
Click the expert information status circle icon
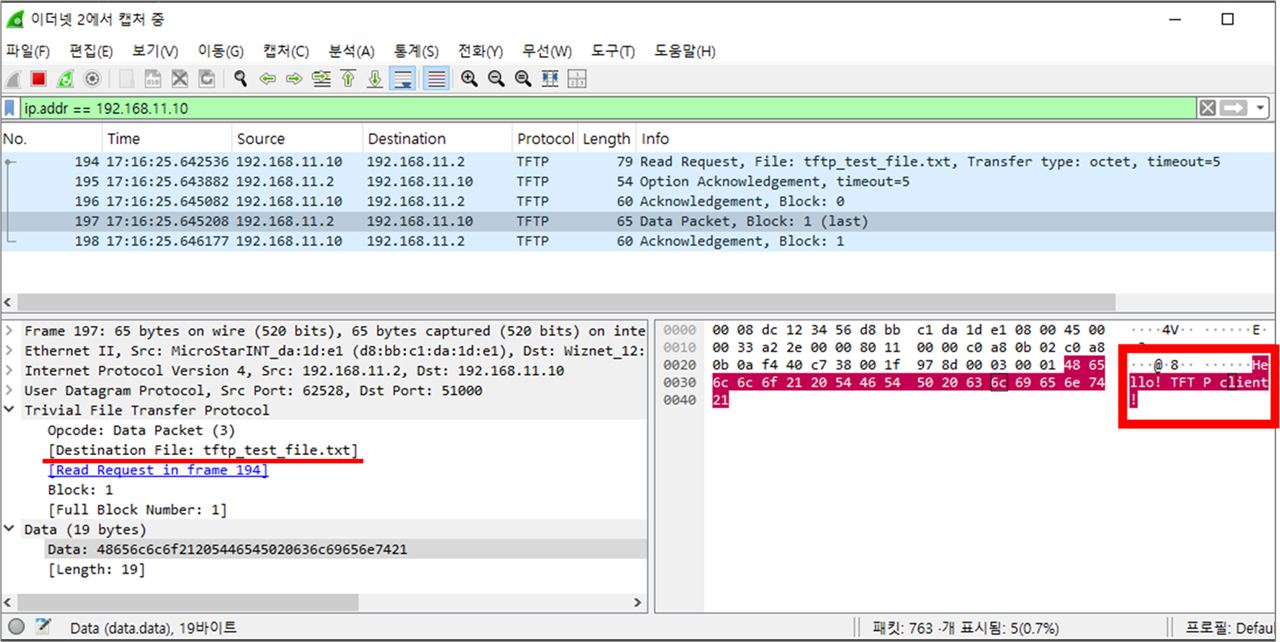[x=16, y=628]
